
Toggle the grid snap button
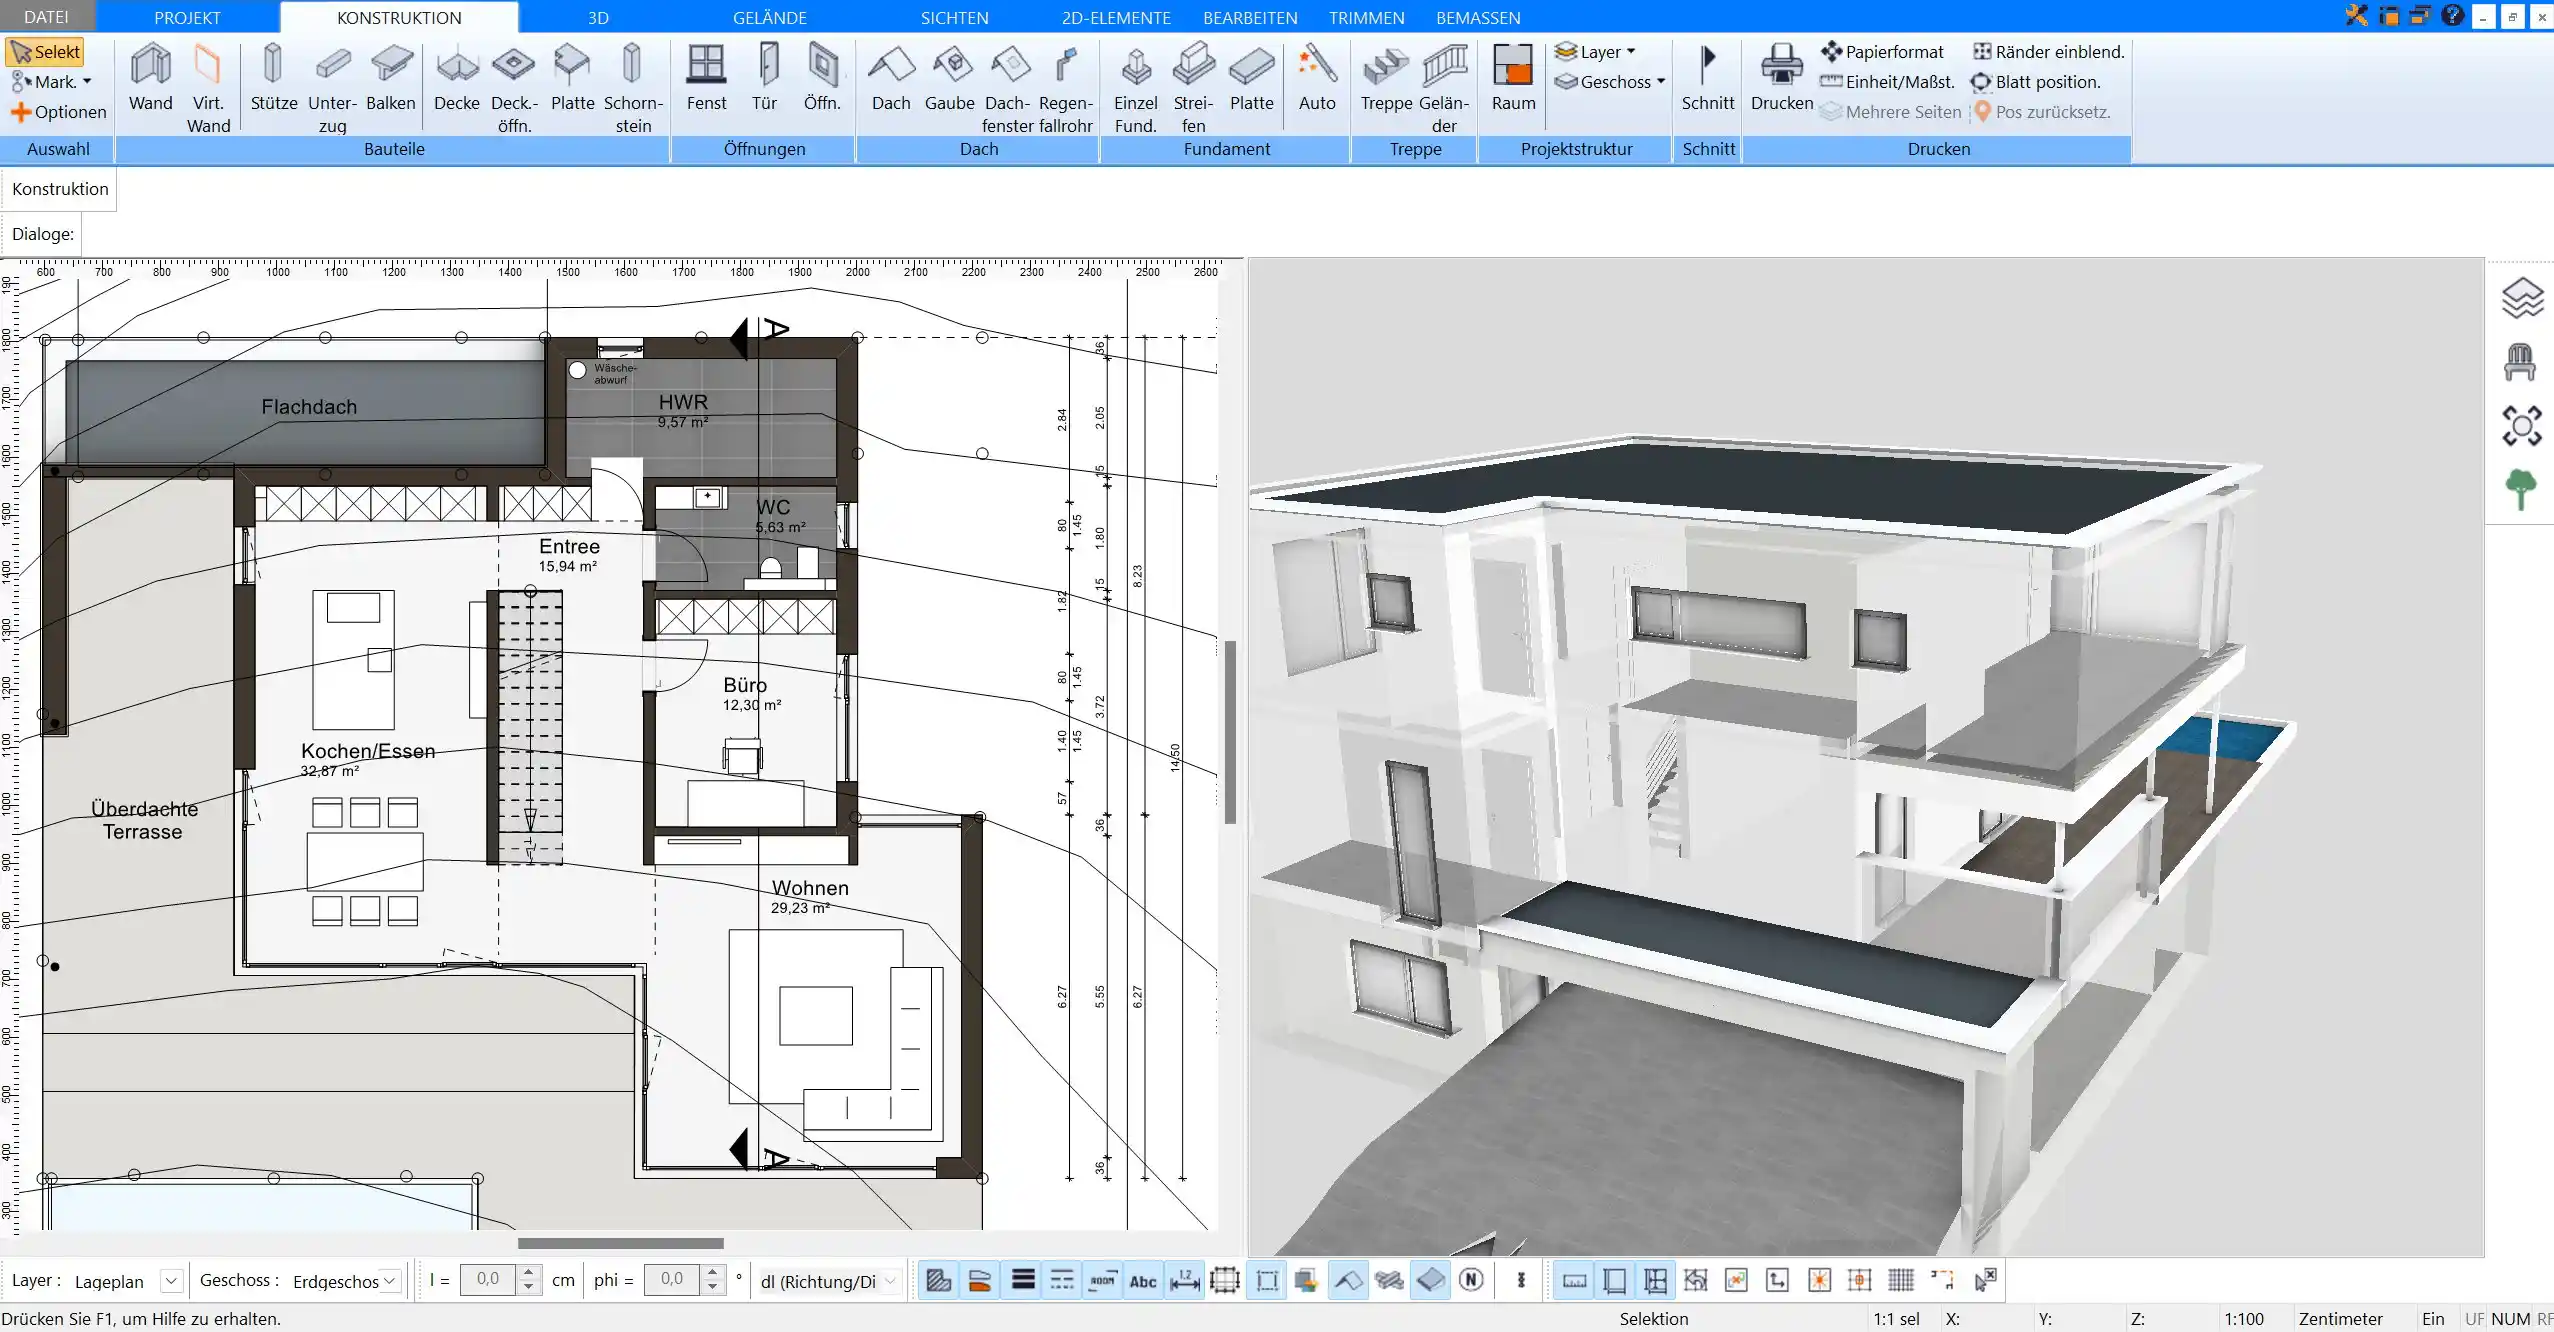(1901, 1280)
